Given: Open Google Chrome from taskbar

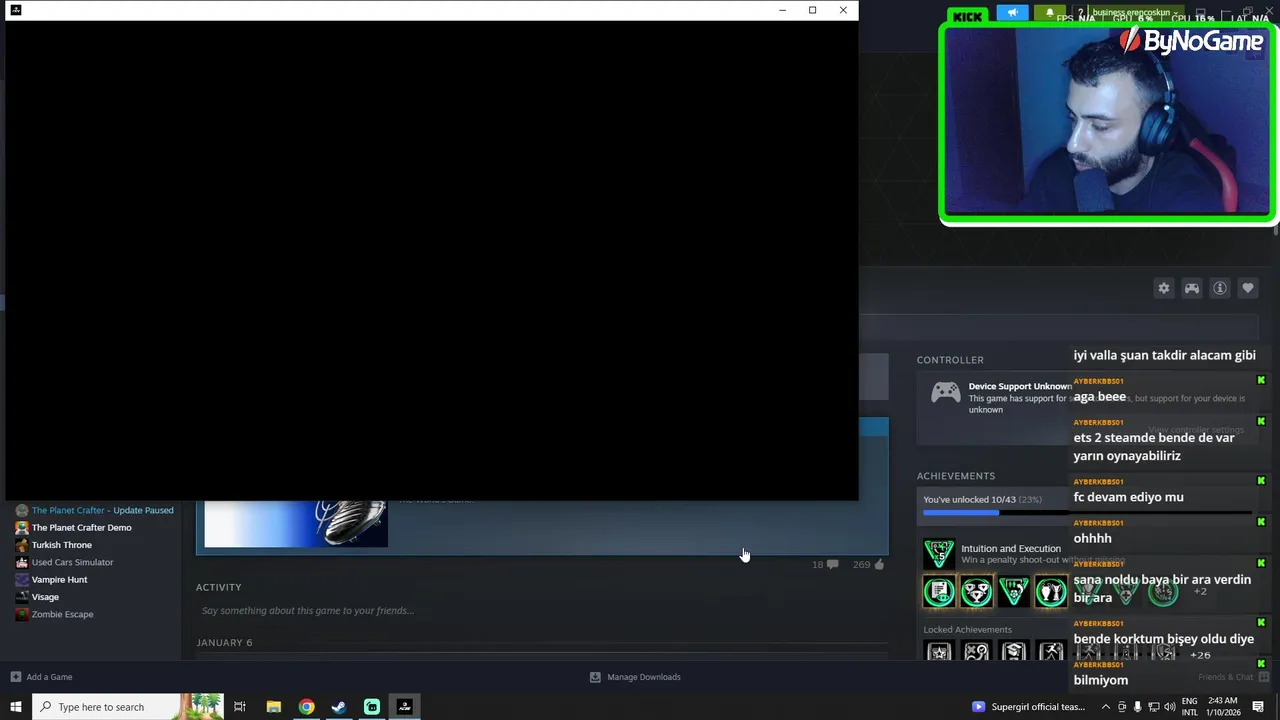Looking at the screenshot, I should click(x=306, y=707).
